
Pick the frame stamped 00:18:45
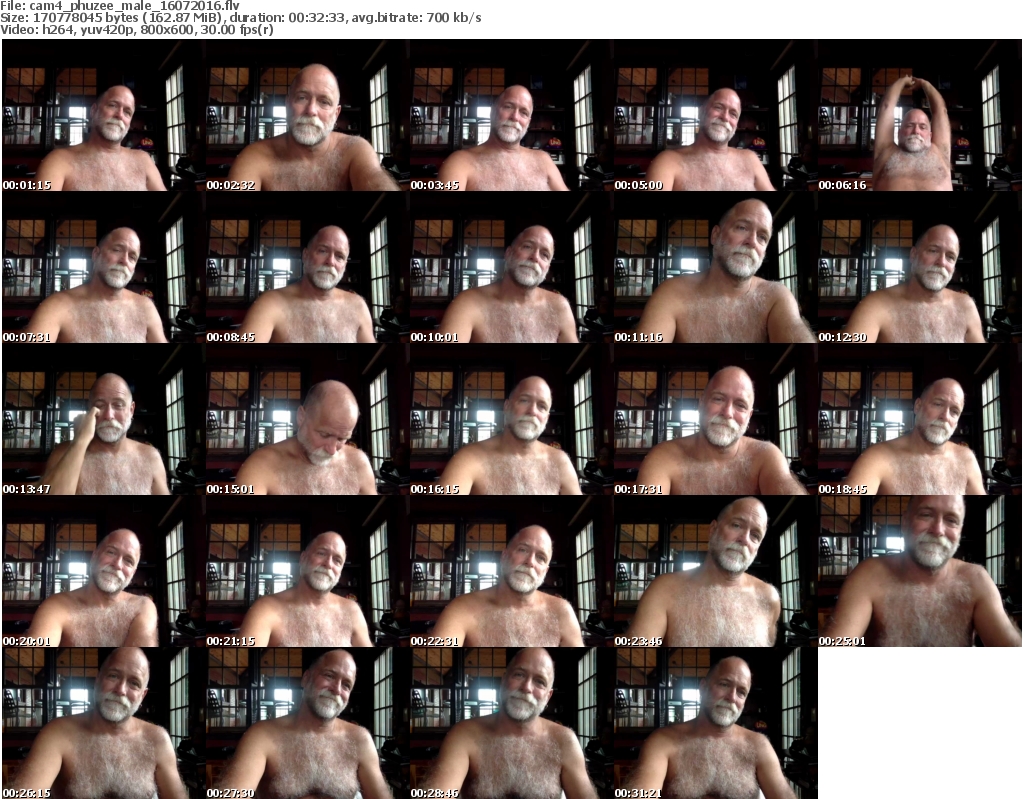[x=920, y=419]
